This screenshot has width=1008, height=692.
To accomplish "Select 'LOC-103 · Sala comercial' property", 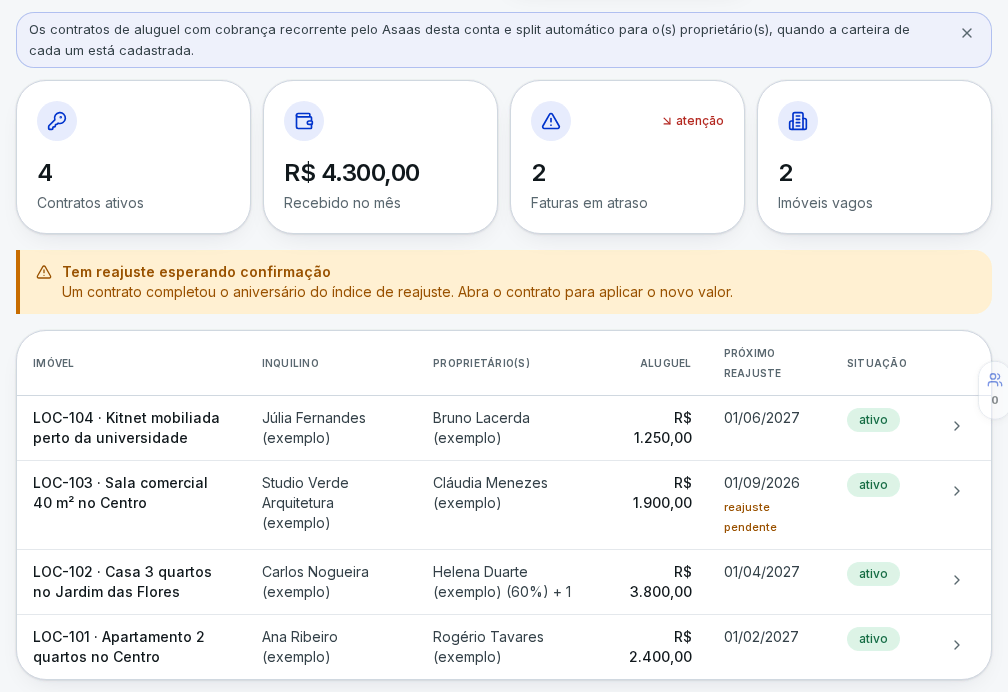I will (120, 493).
